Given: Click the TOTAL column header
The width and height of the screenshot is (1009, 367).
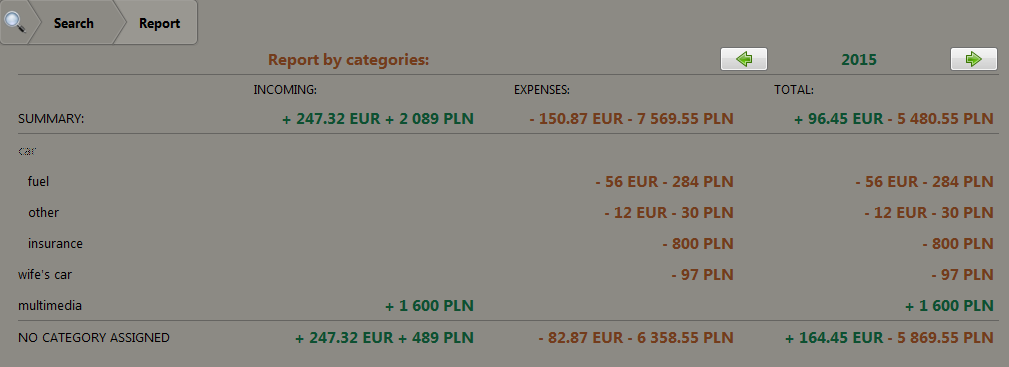Looking at the screenshot, I should click(x=793, y=89).
